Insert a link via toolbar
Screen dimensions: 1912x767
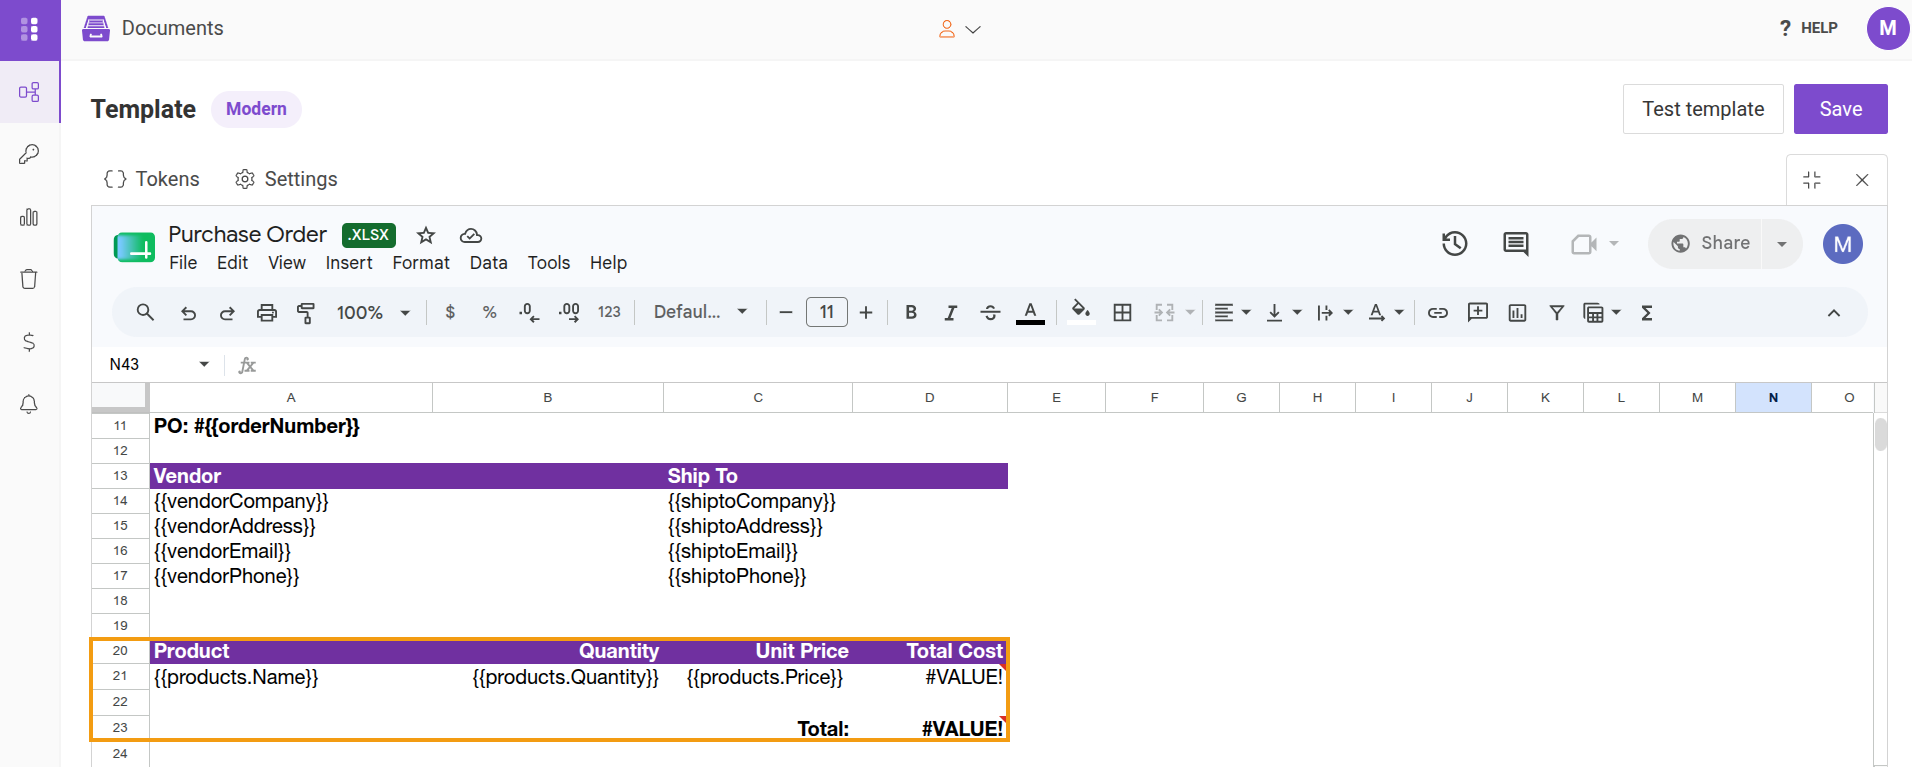pos(1437,313)
